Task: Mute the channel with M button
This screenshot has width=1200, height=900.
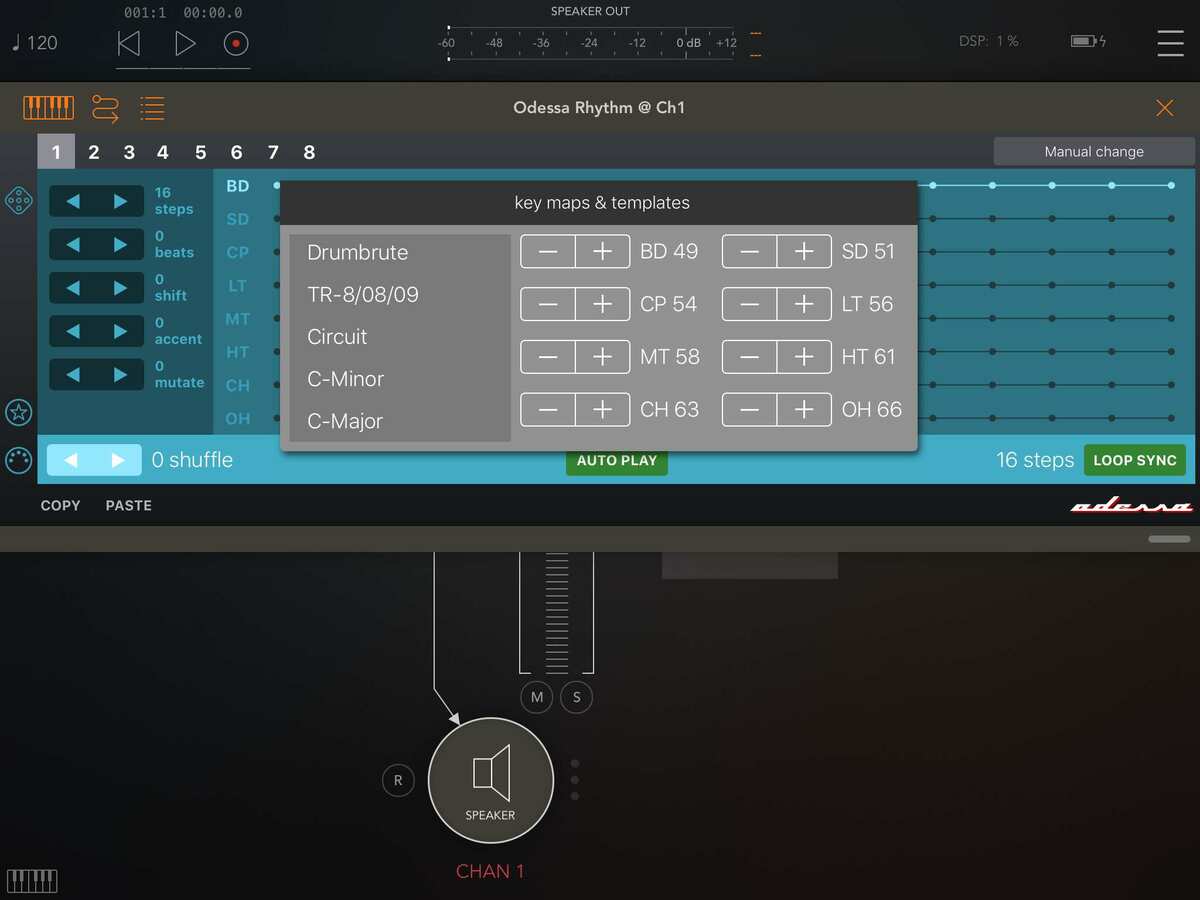Action: click(x=537, y=697)
